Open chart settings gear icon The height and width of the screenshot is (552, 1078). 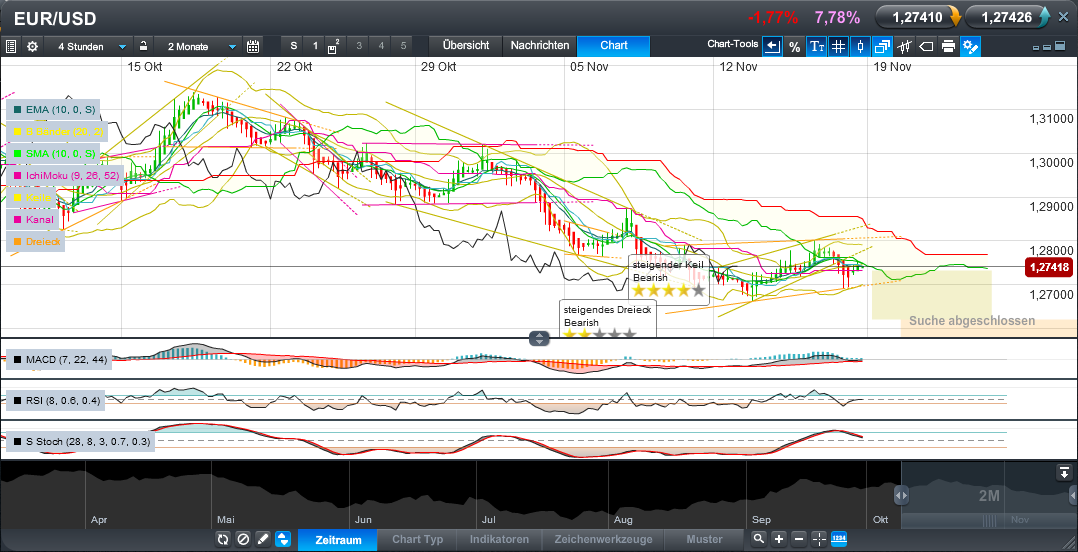tap(32, 47)
